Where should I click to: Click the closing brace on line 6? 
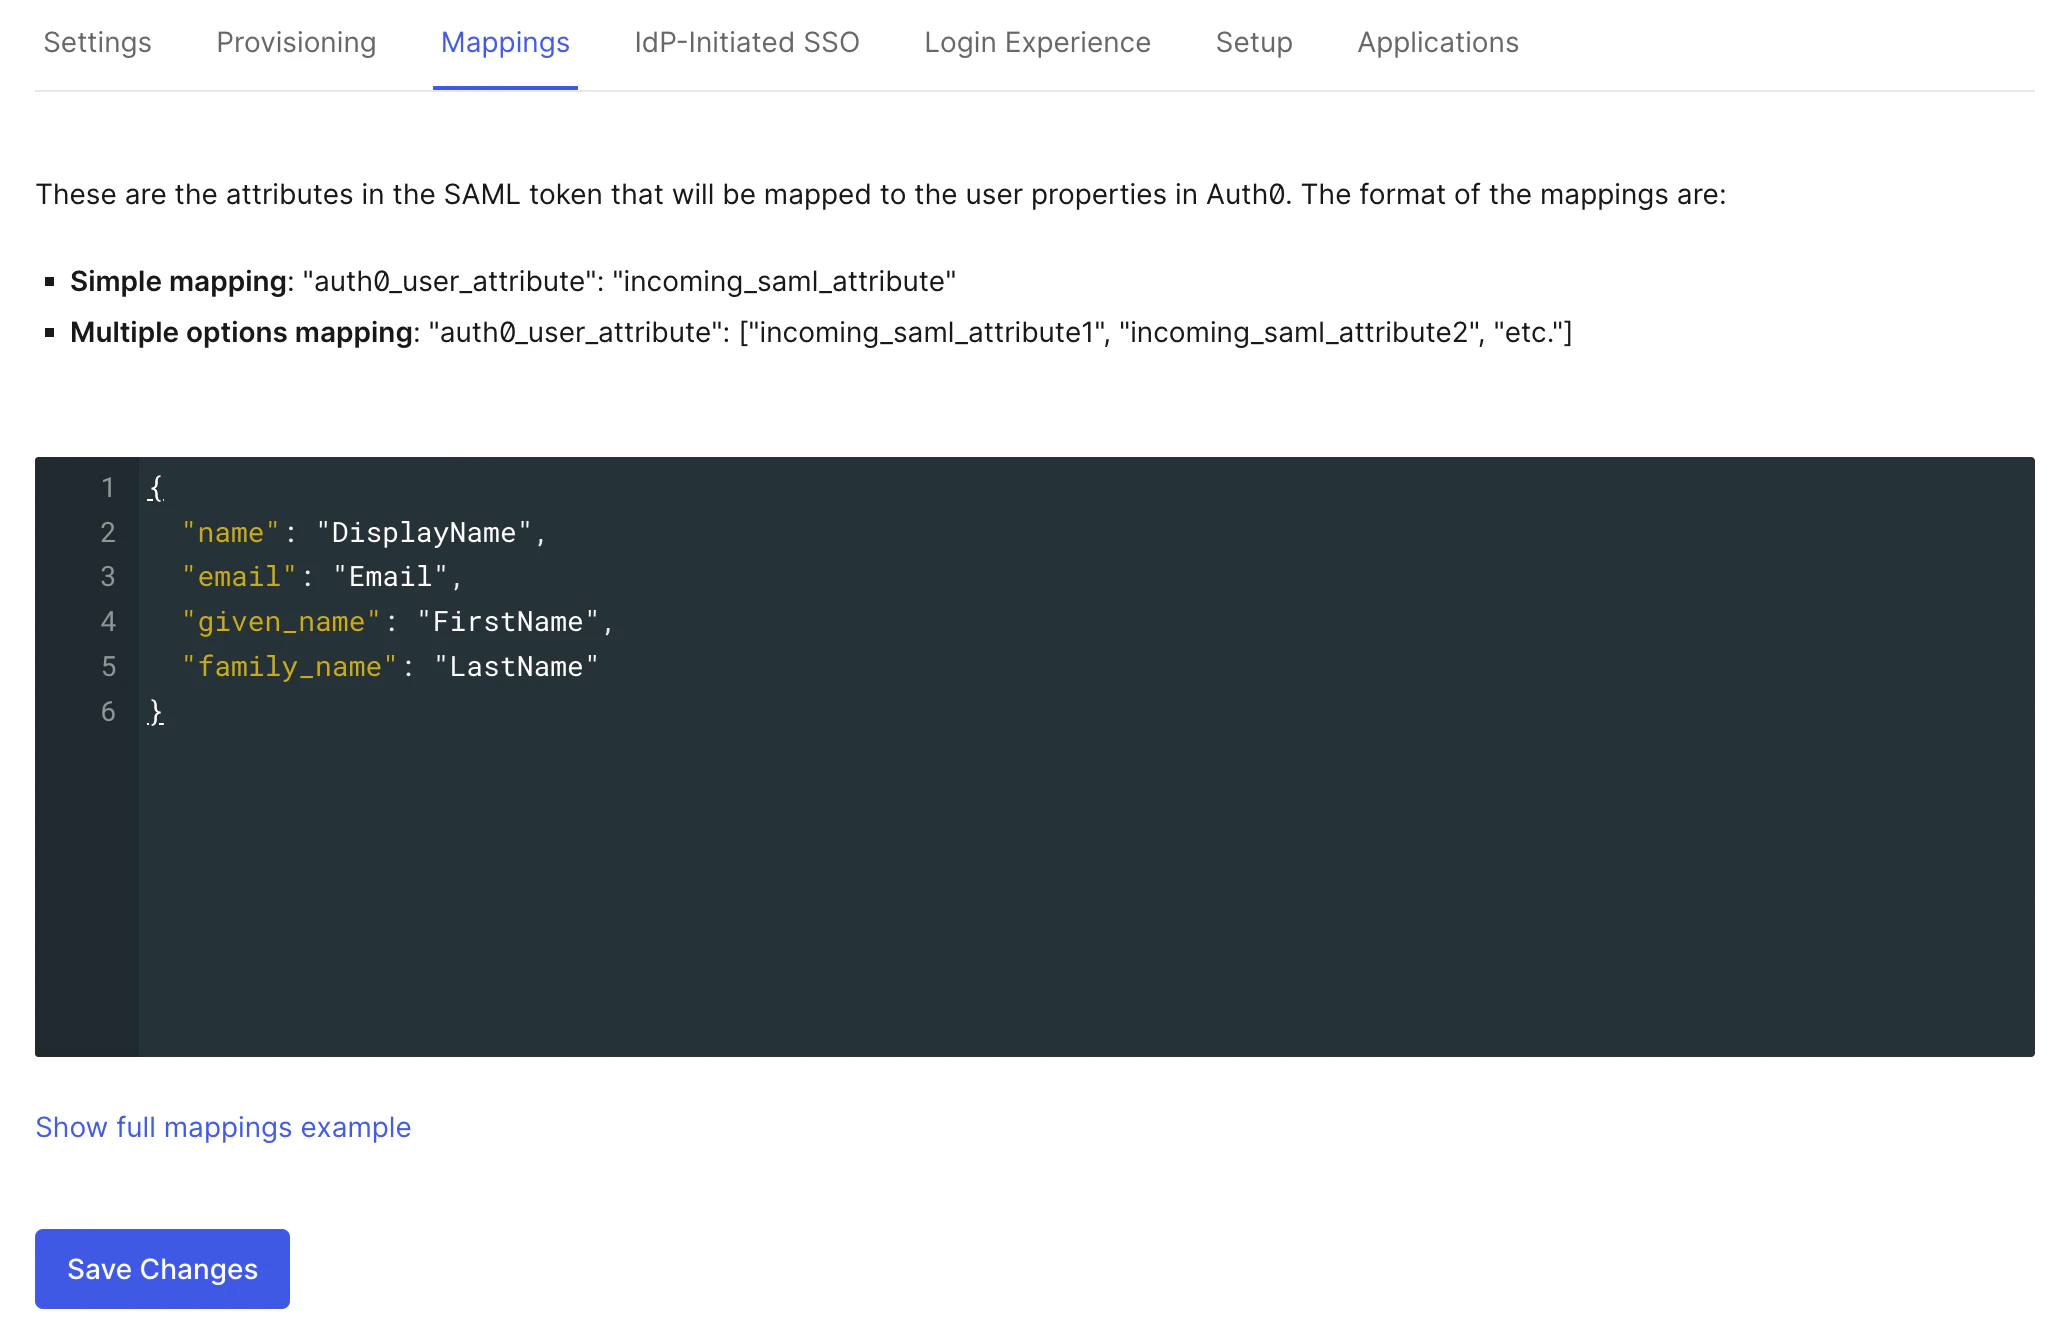click(x=156, y=712)
